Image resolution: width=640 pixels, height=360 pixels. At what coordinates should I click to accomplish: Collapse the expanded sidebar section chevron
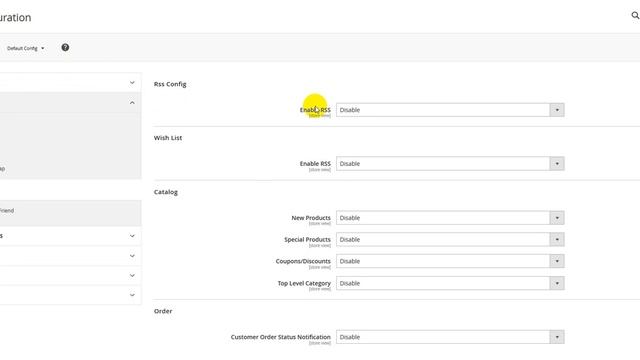pos(132,102)
